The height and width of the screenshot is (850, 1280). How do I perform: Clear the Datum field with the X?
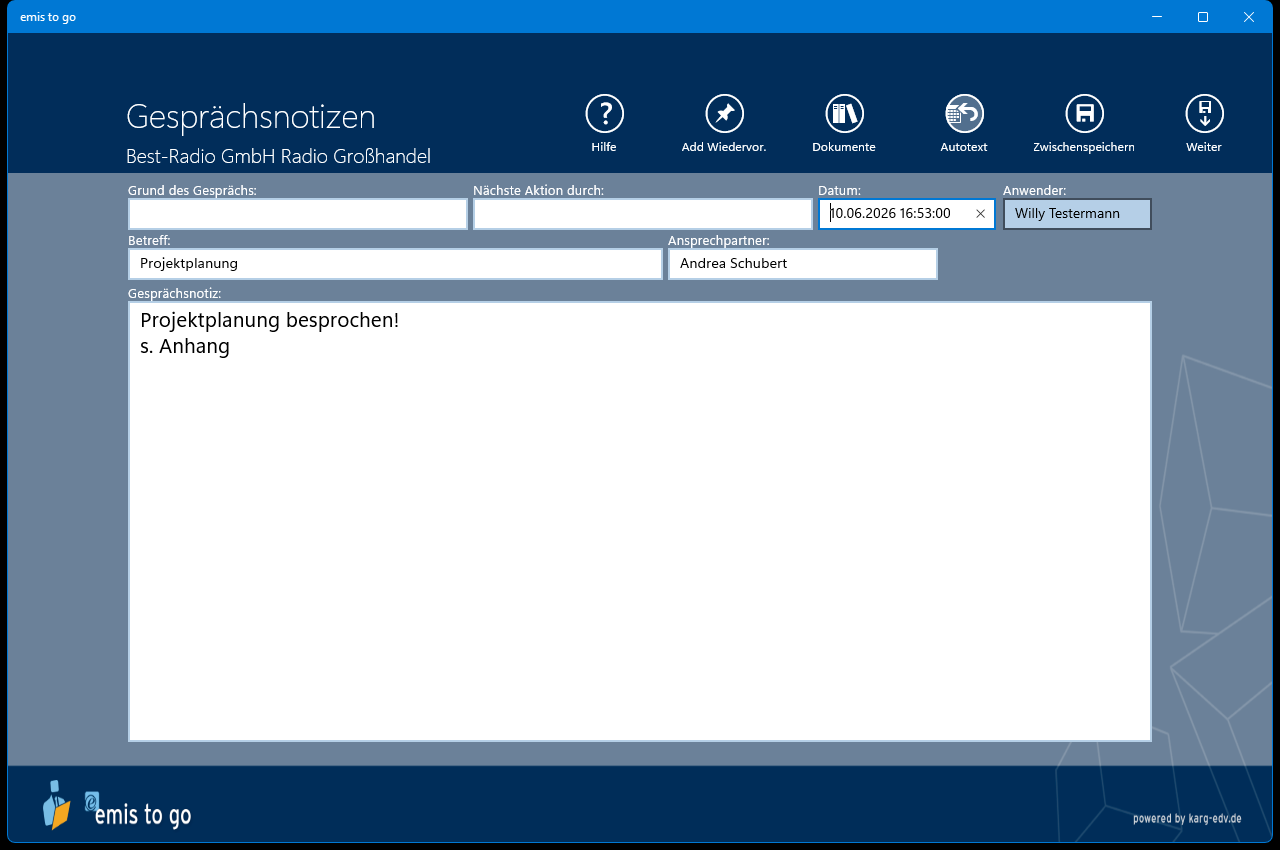[980, 214]
